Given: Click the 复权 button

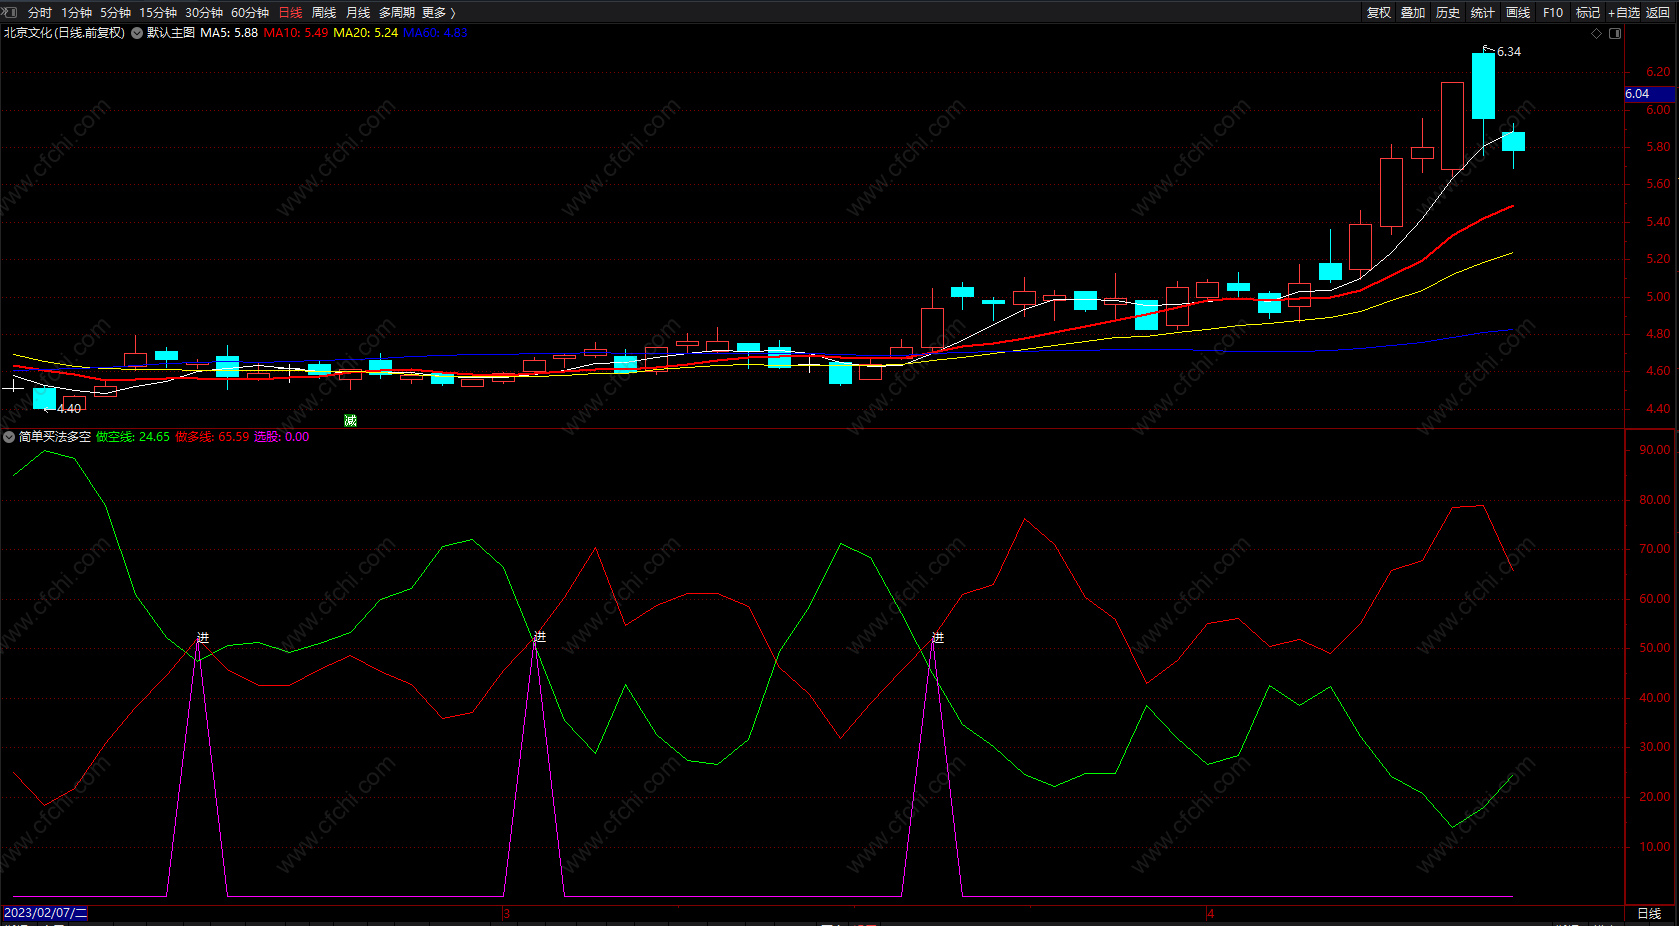Looking at the screenshot, I should point(1379,12).
